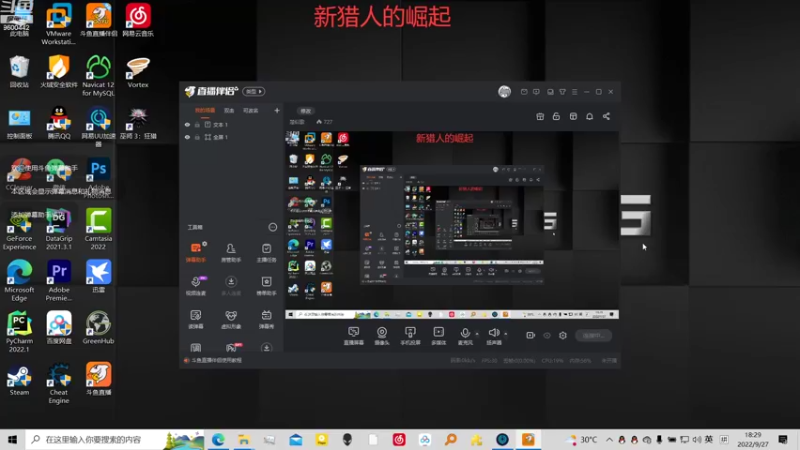Image resolution: width=800 pixels, height=450 pixels.
Task: Switch to the first orange scene tab
Action: tap(205, 110)
